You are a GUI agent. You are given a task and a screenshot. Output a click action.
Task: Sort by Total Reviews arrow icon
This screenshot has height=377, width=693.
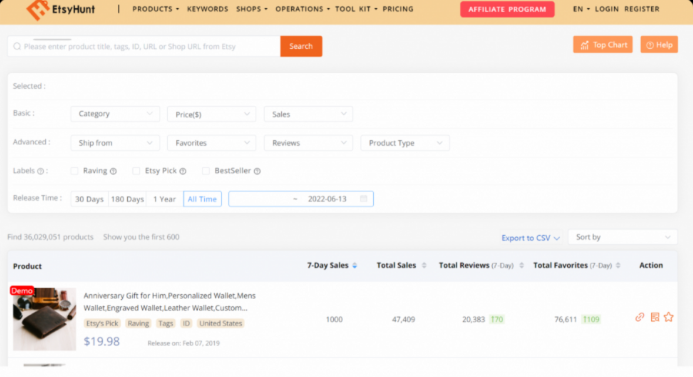point(522,266)
